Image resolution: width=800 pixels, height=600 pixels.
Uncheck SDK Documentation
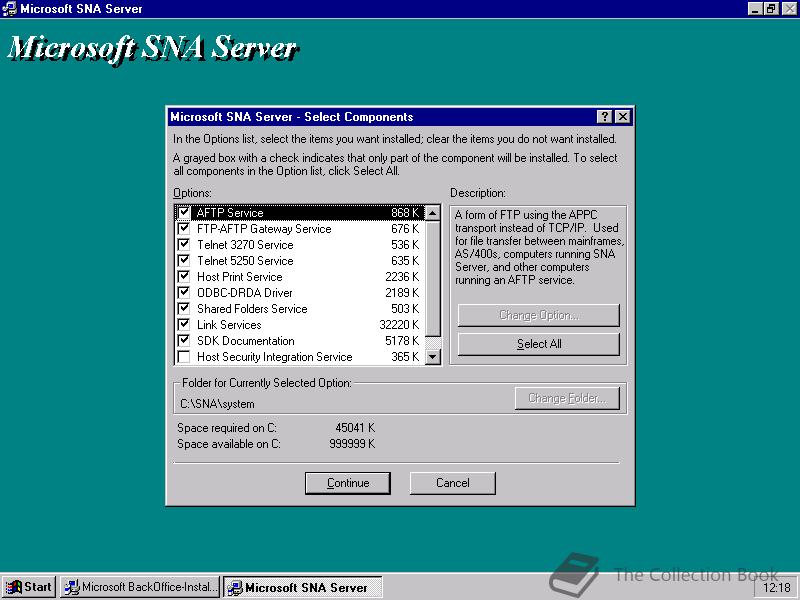(x=184, y=340)
